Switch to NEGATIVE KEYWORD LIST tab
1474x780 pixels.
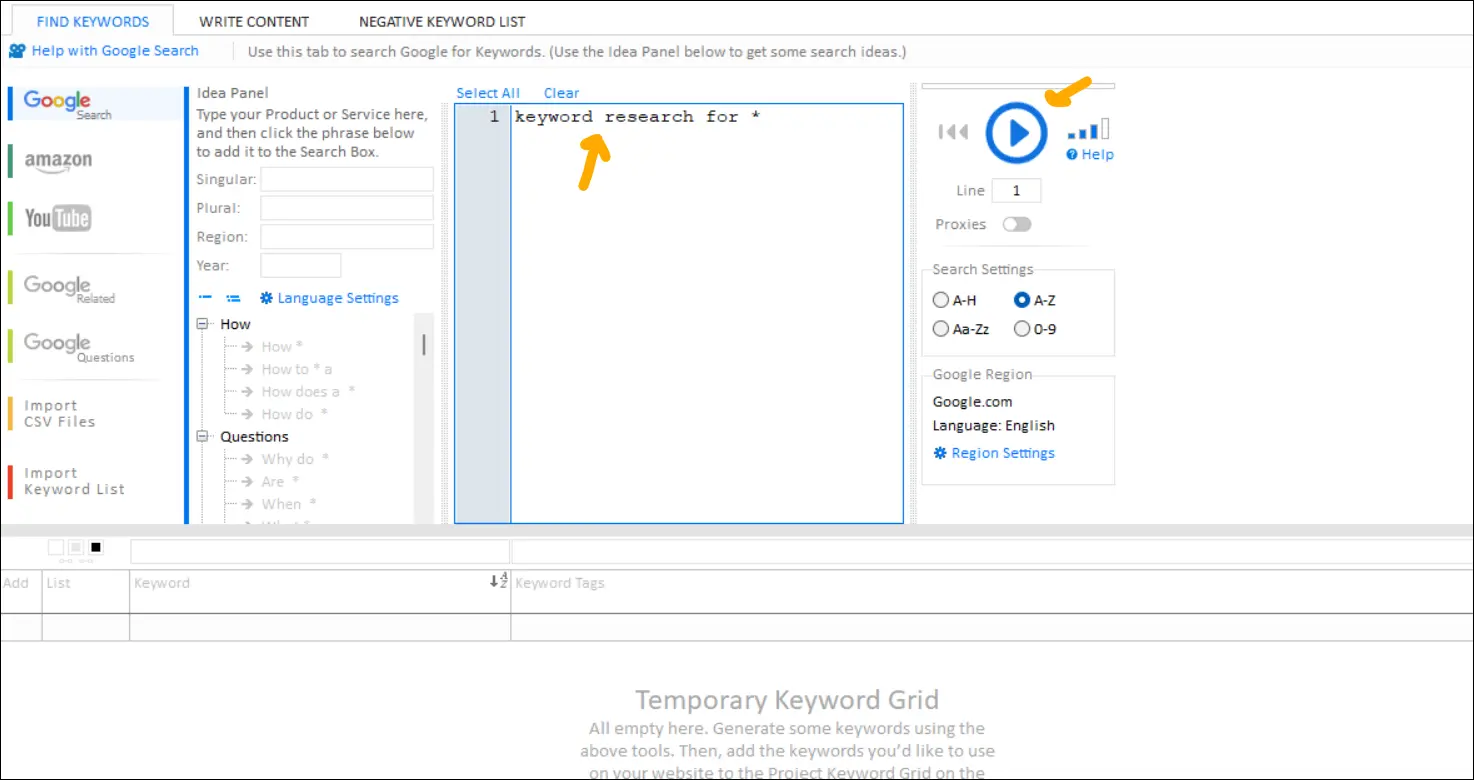(442, 21)
